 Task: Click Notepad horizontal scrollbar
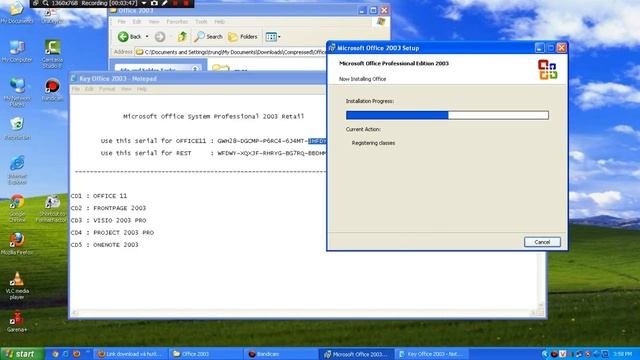click(x=304, y=313)
